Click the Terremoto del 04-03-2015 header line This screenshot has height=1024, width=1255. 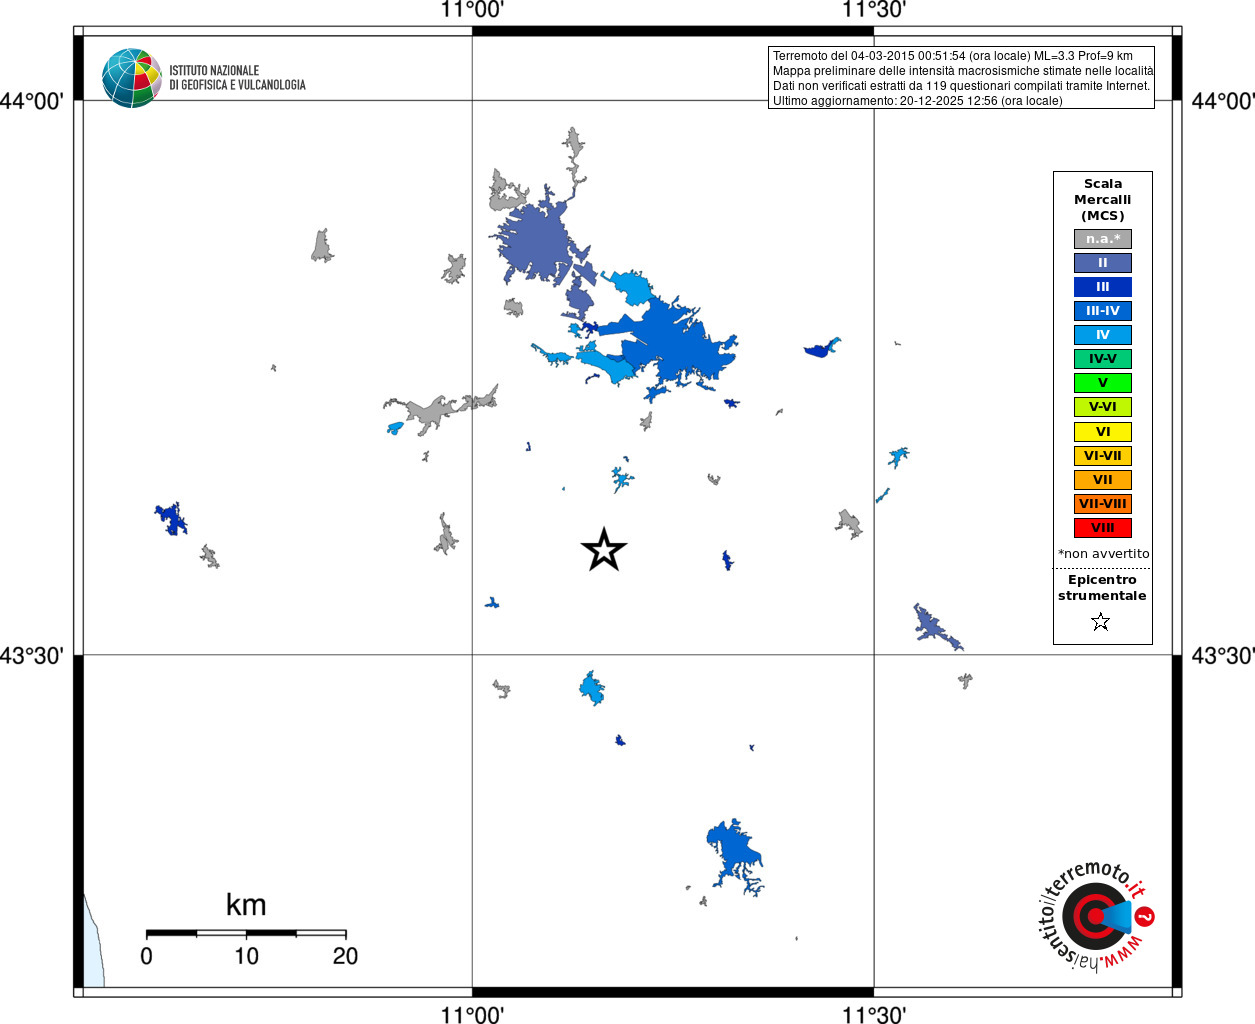pyautogui.click(x=952, y=56)
